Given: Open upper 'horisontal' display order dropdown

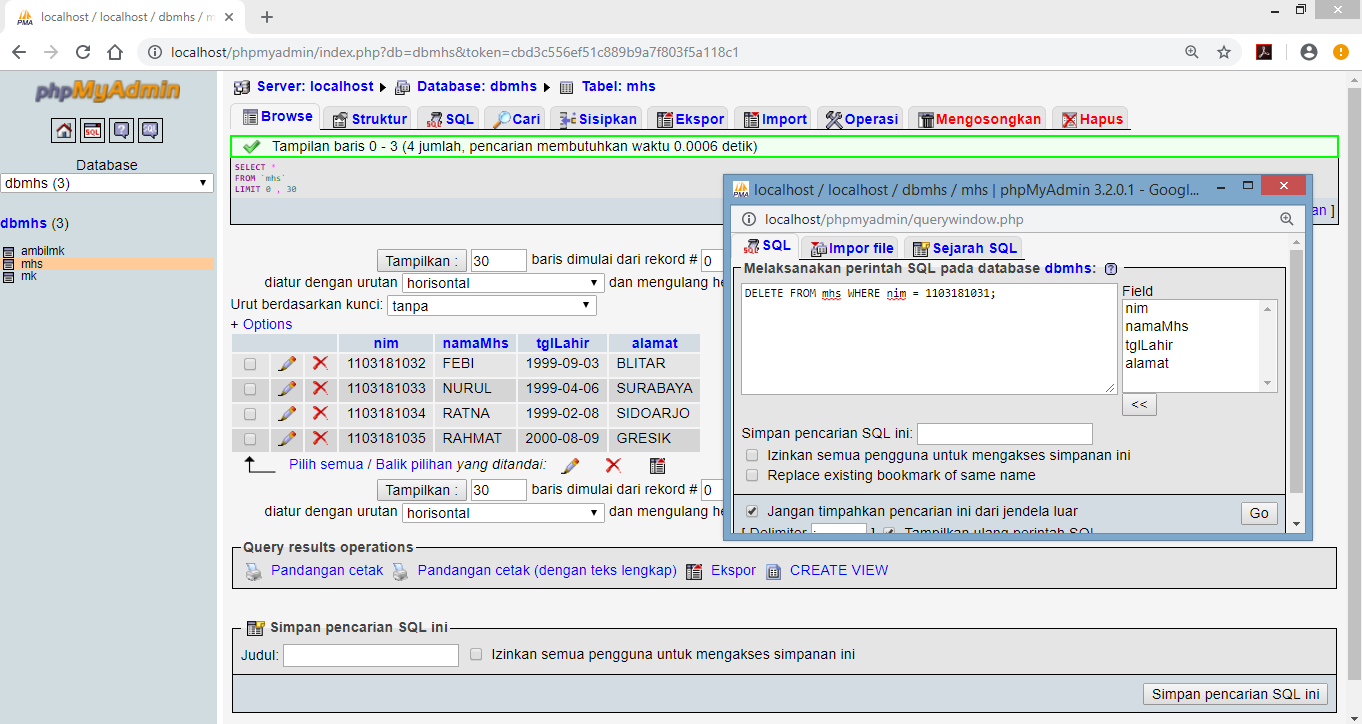Looking at the screenshot, I should [x=503, y=283].
